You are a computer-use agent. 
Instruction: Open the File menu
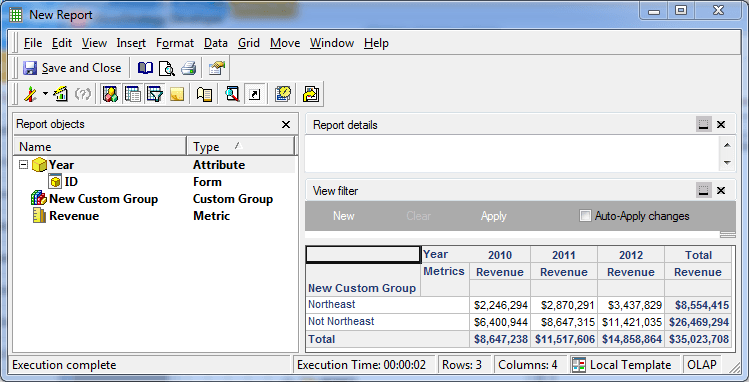[x=33, y=43]
